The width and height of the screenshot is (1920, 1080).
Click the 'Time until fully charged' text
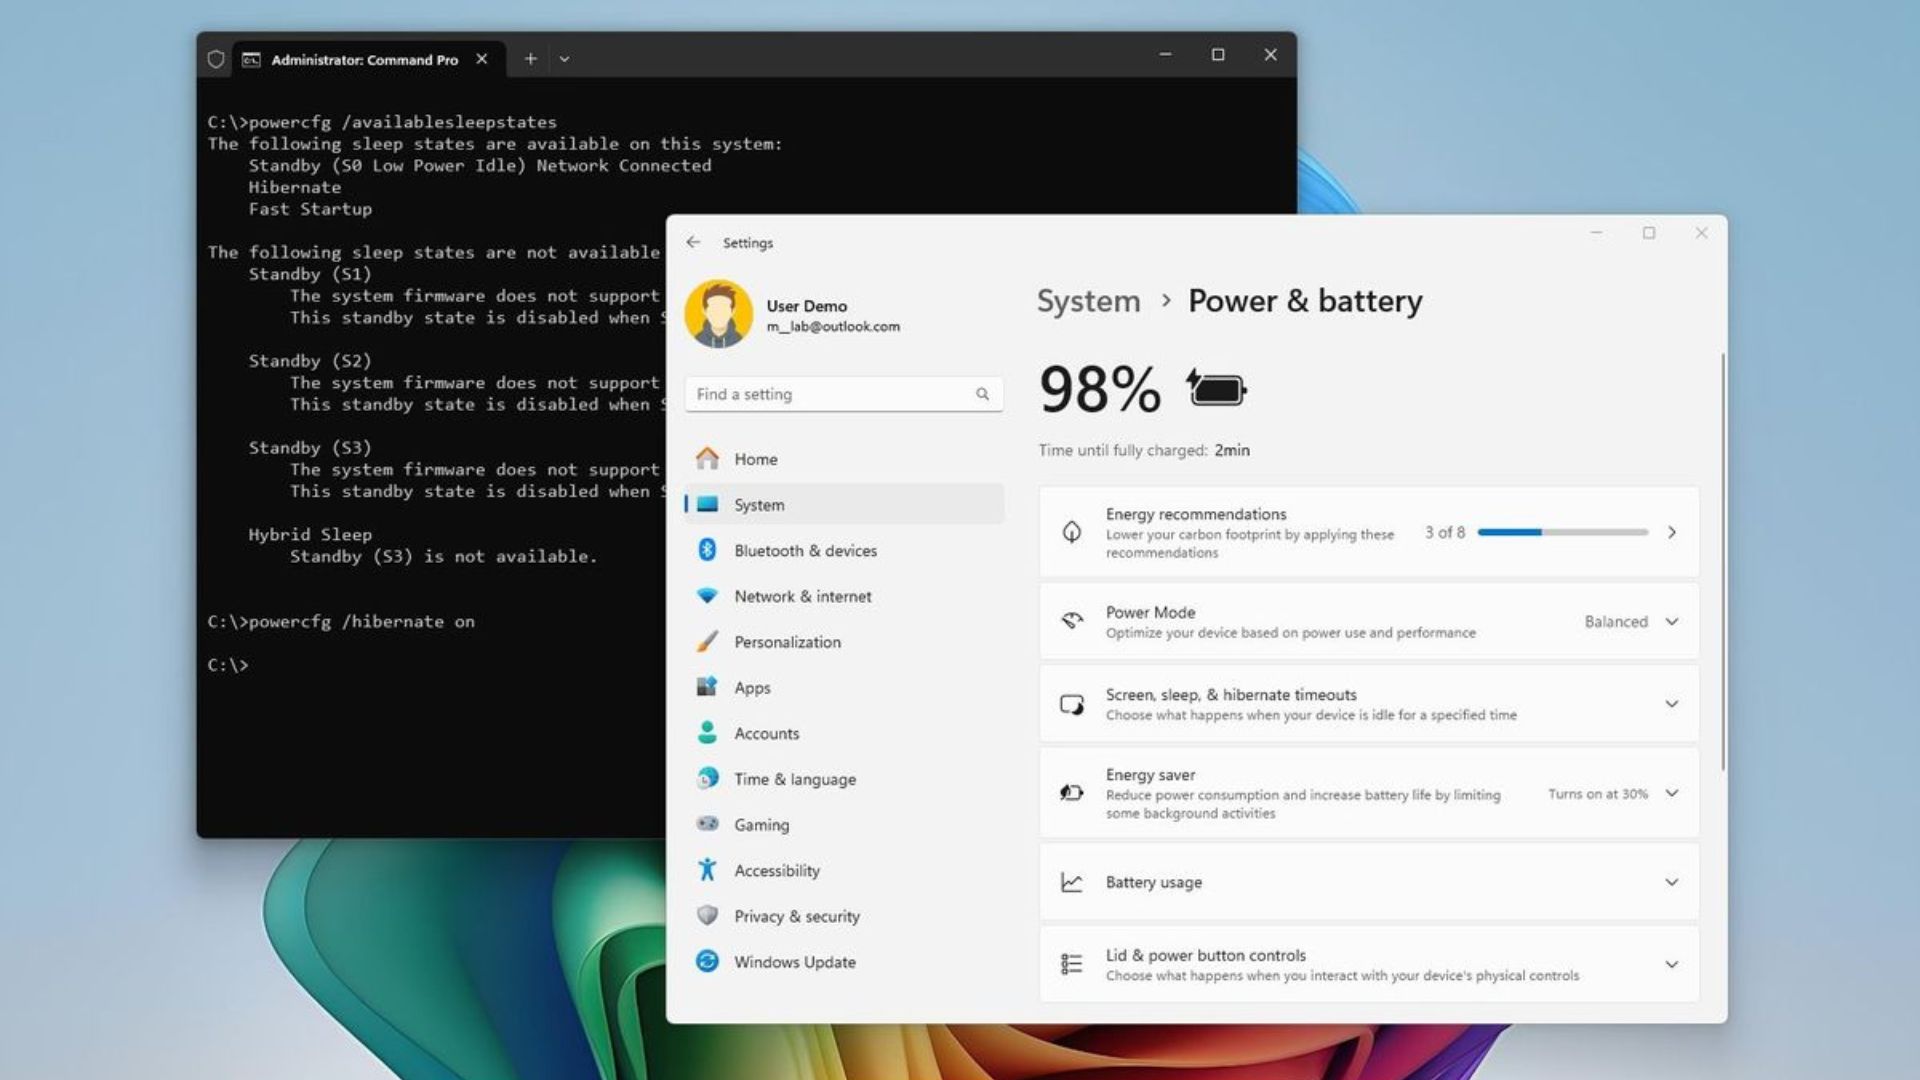tap(1122, 450)
